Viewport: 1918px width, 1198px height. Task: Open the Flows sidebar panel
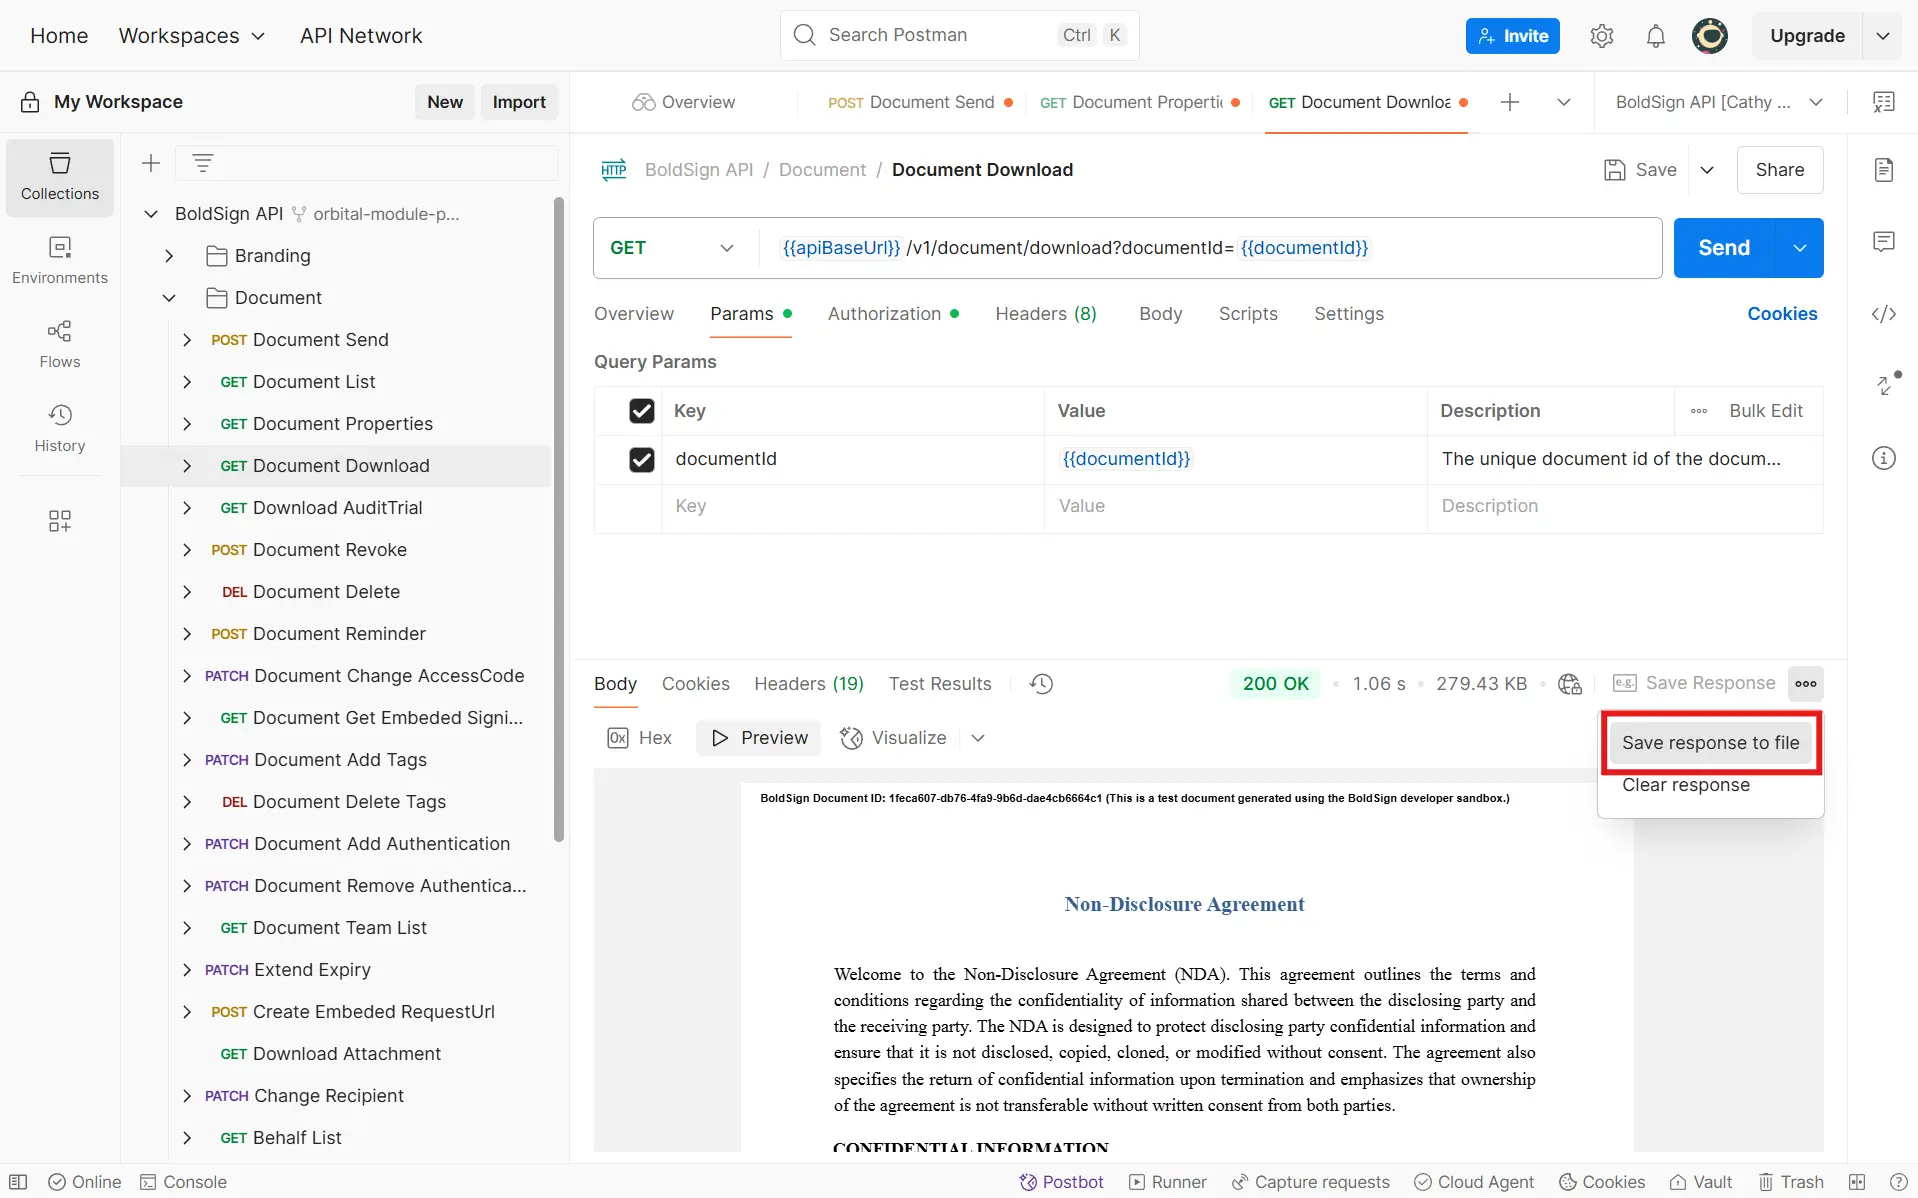pyautogui.click(x=60, y=344)
